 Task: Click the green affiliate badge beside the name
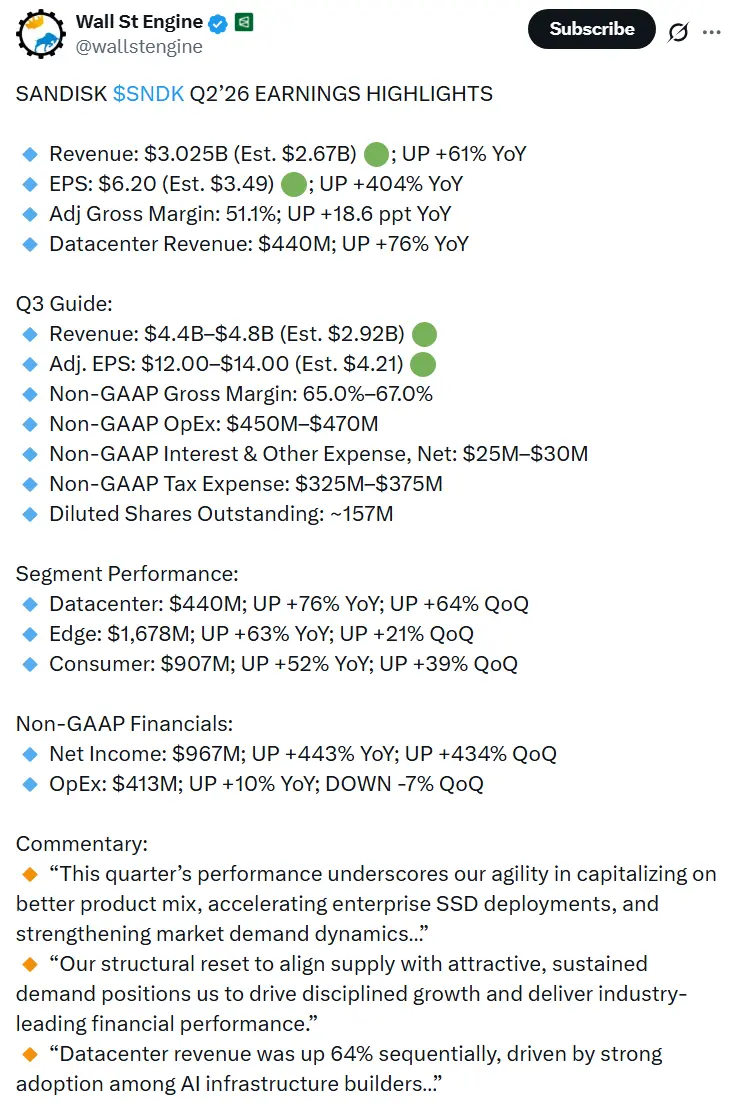point(244,21)
